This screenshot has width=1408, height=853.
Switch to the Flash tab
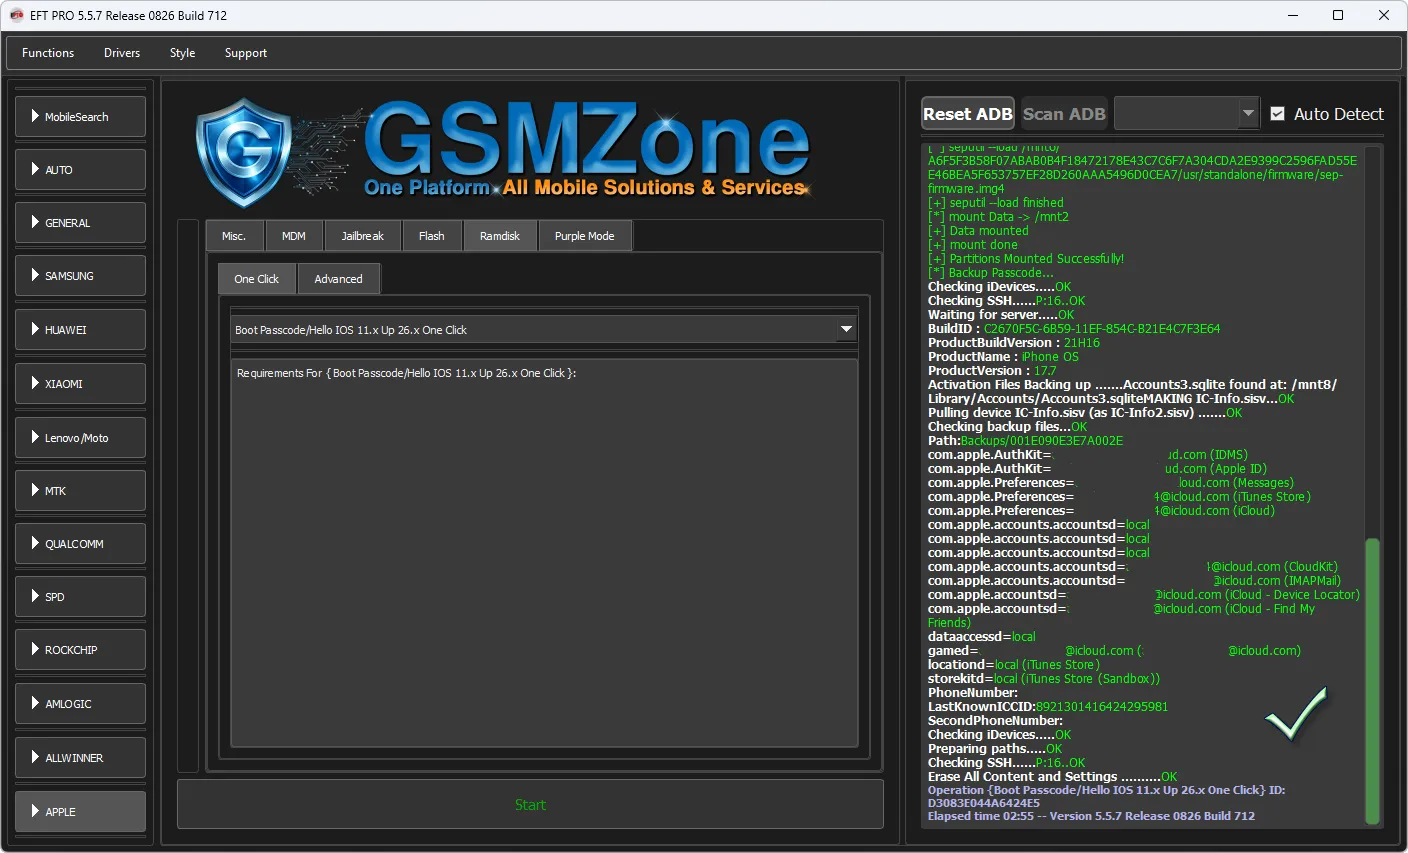[x=432, y=236]
